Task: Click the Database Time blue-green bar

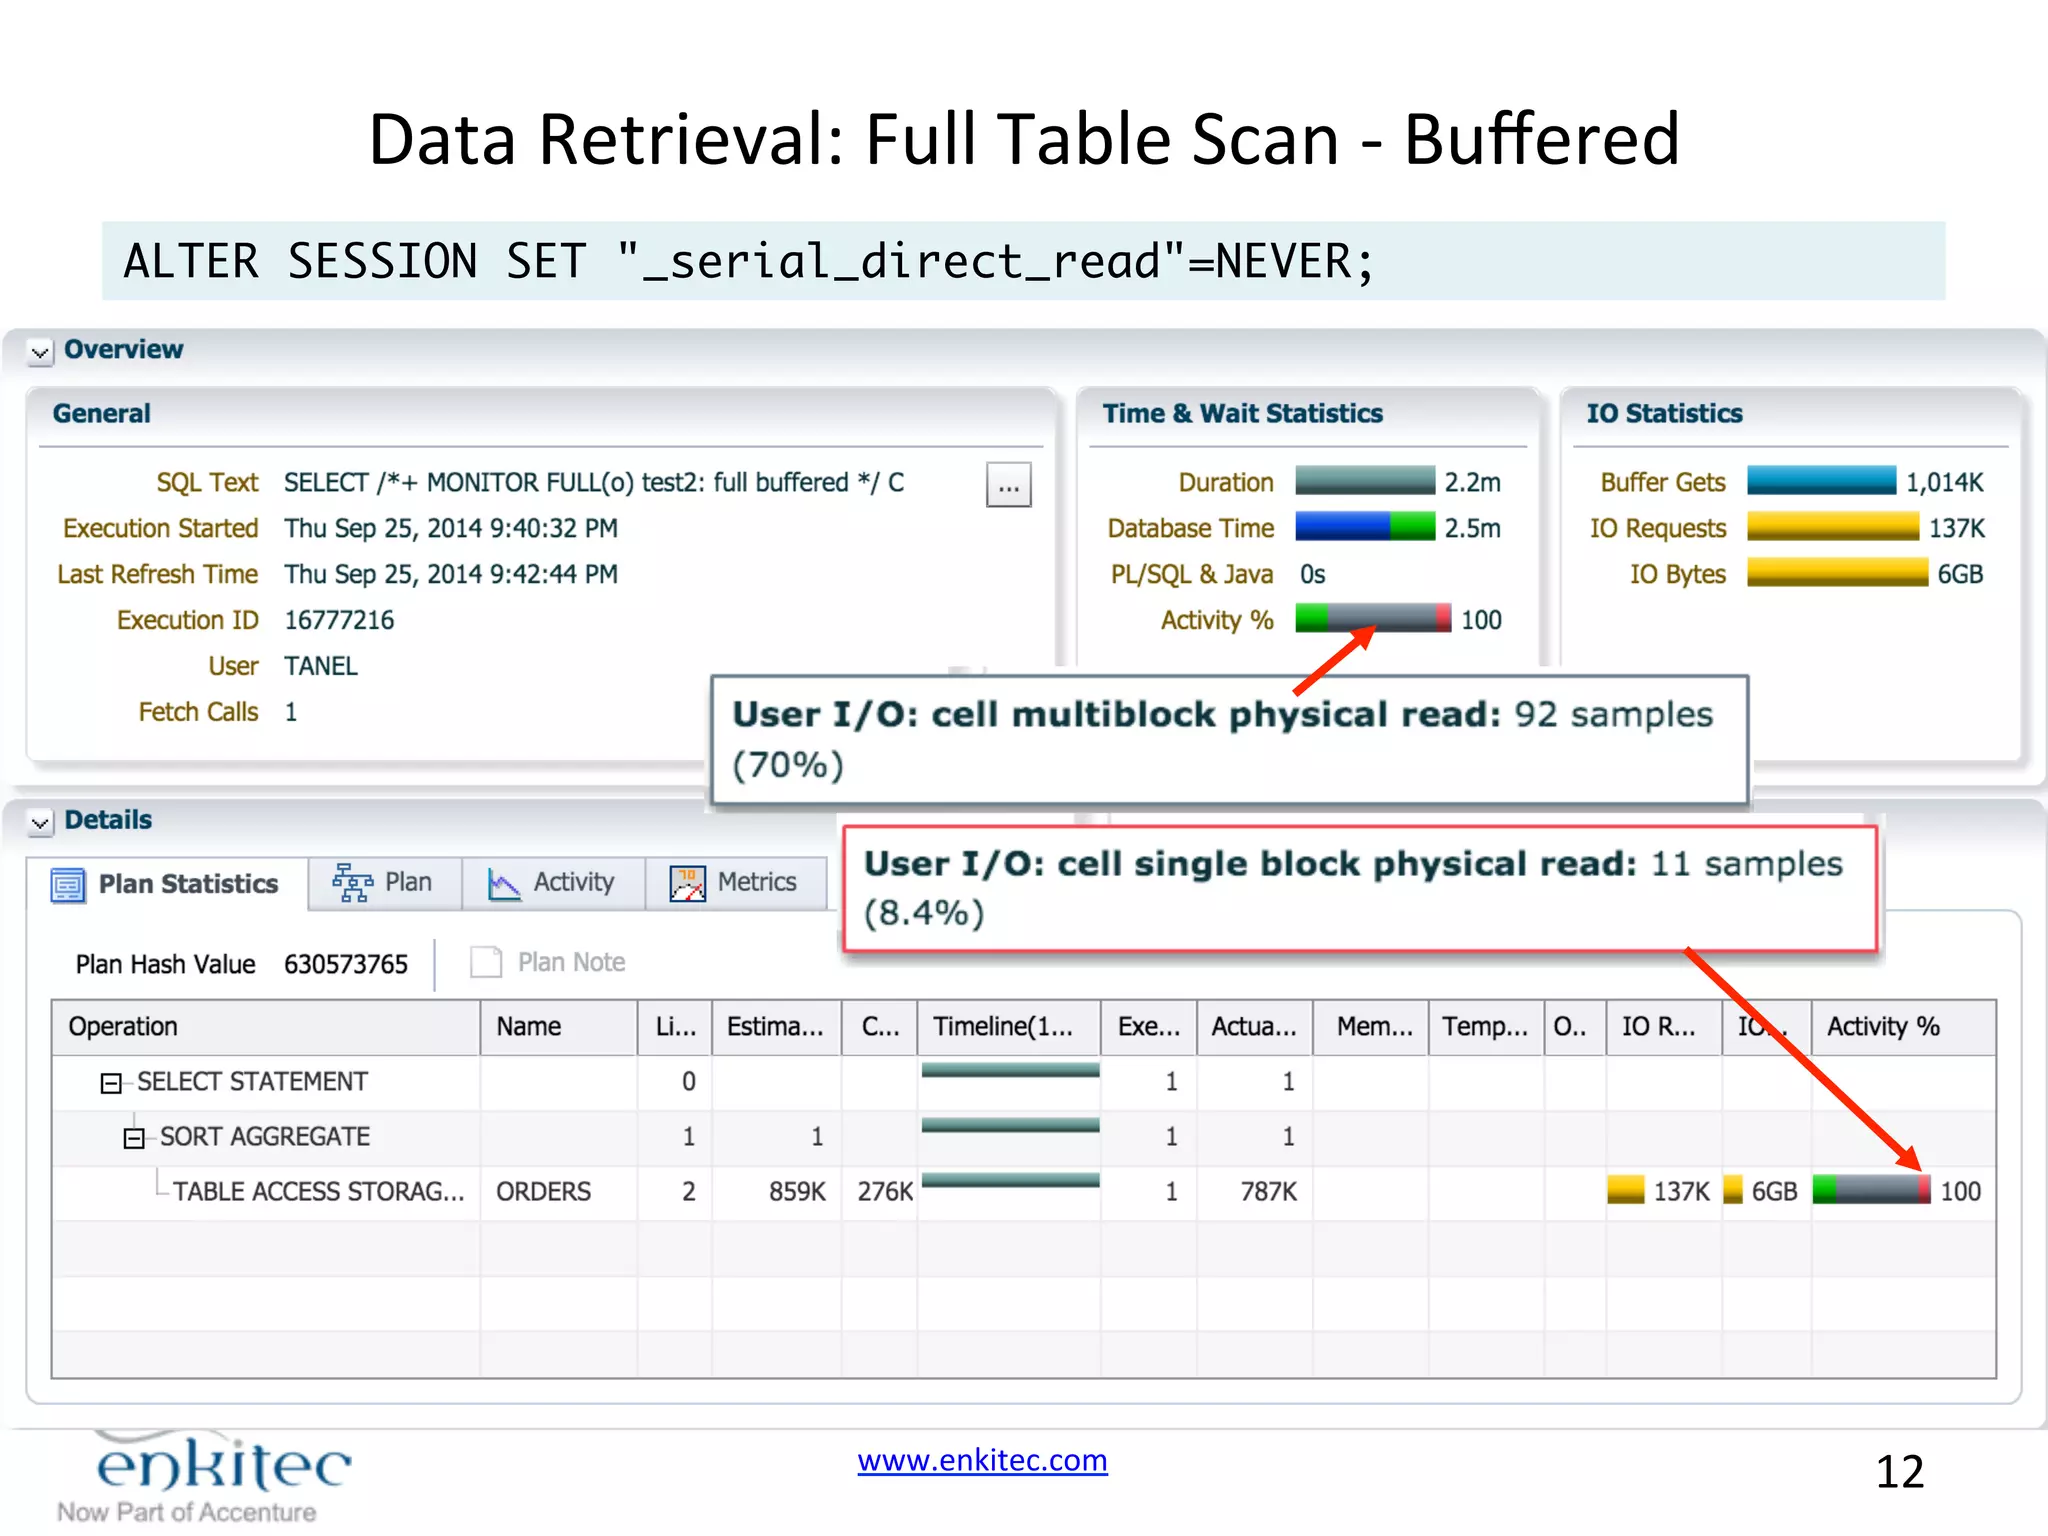Action: pos(1365,526)
